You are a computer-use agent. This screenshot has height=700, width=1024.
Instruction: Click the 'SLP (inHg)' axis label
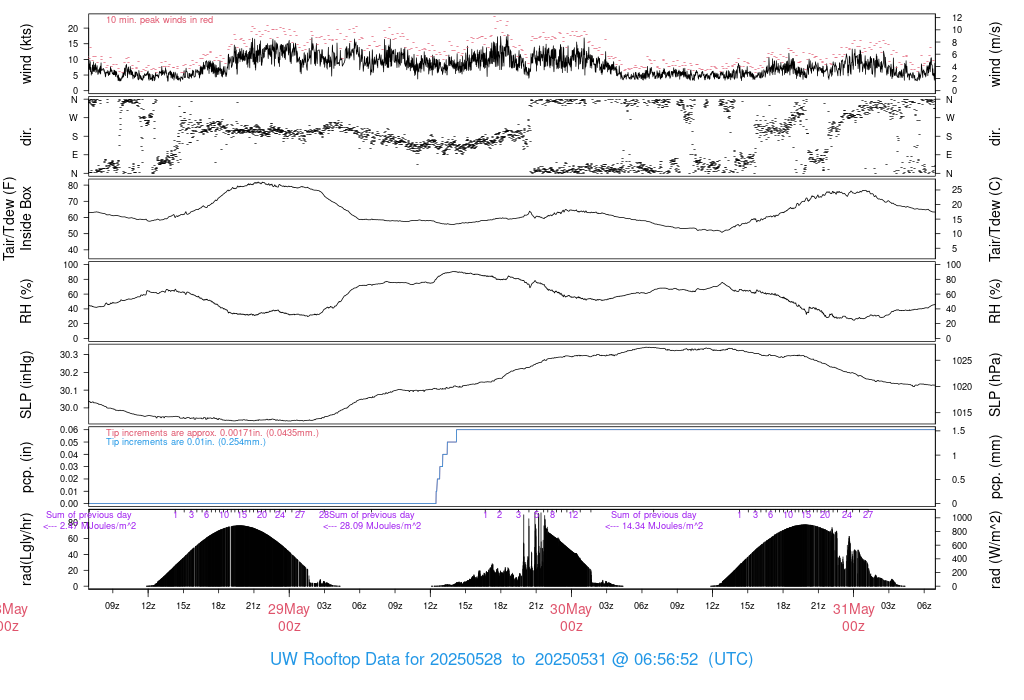26,385
